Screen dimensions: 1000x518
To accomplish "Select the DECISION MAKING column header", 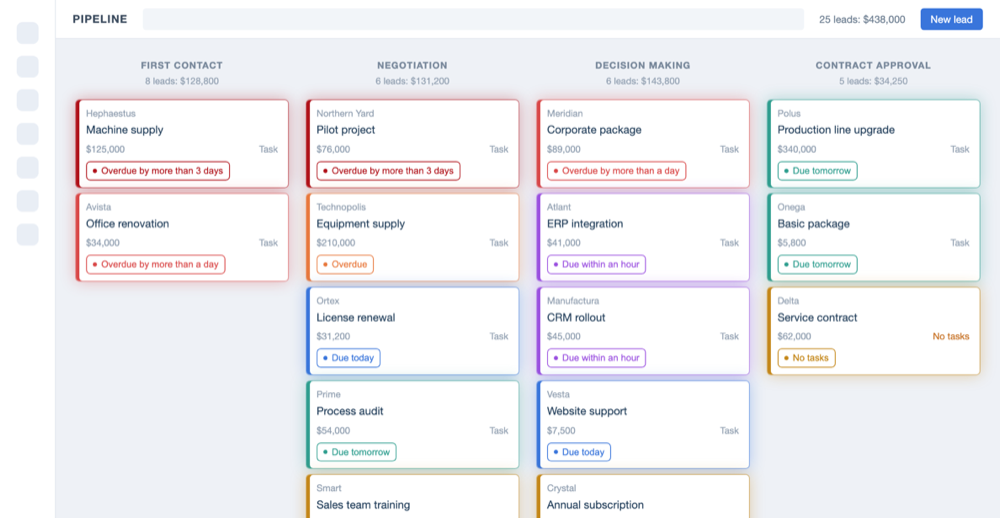I will tap(643, 65).
